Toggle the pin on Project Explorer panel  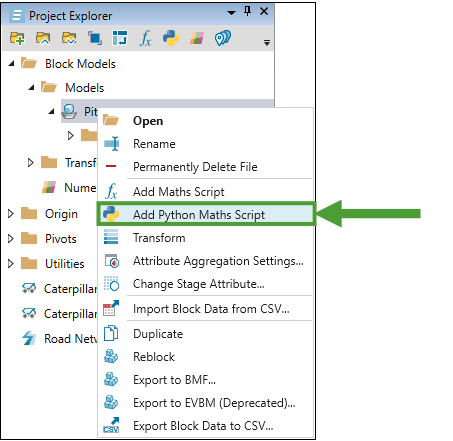tap(247, 11)
